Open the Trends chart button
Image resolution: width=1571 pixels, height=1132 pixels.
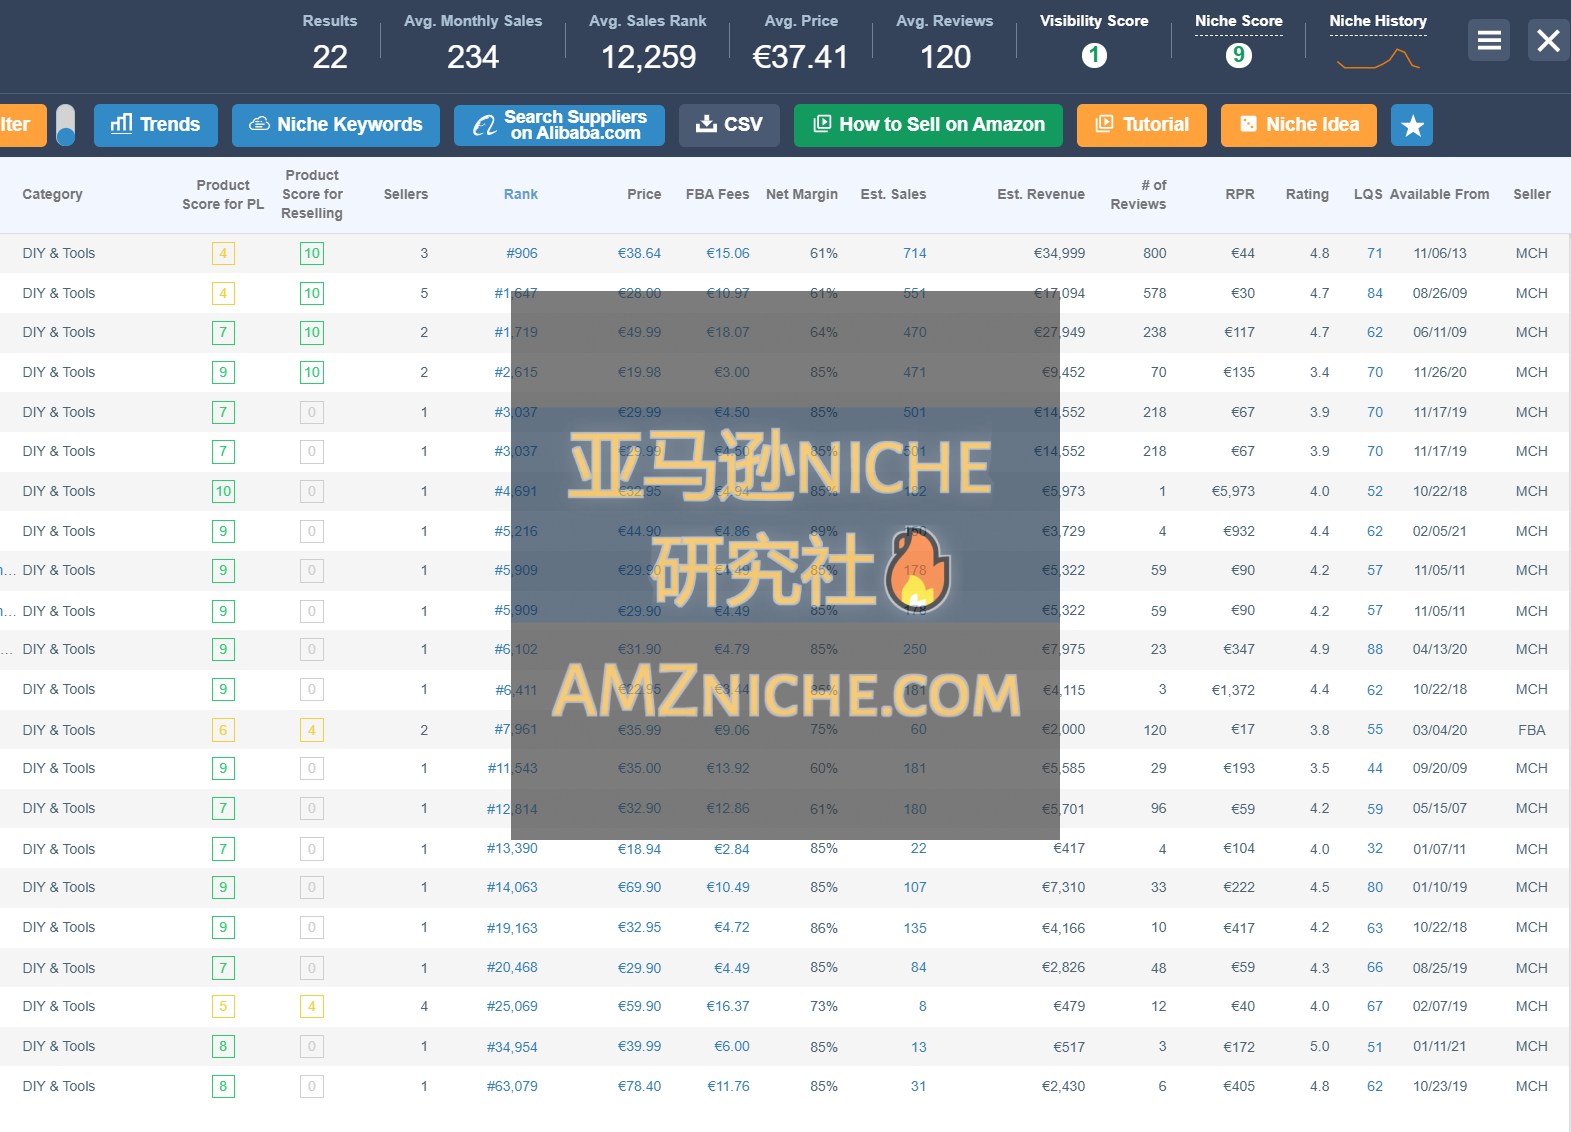[156, 125]
